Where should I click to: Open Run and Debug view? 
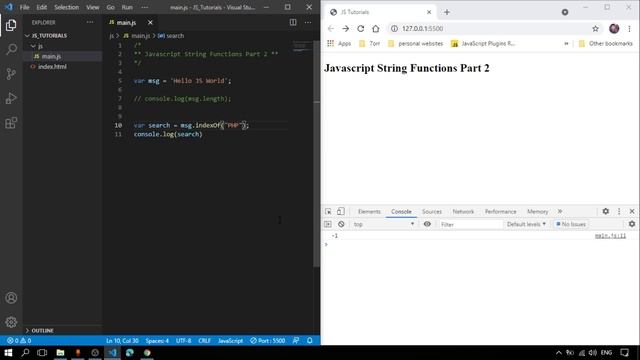(11, 98)
